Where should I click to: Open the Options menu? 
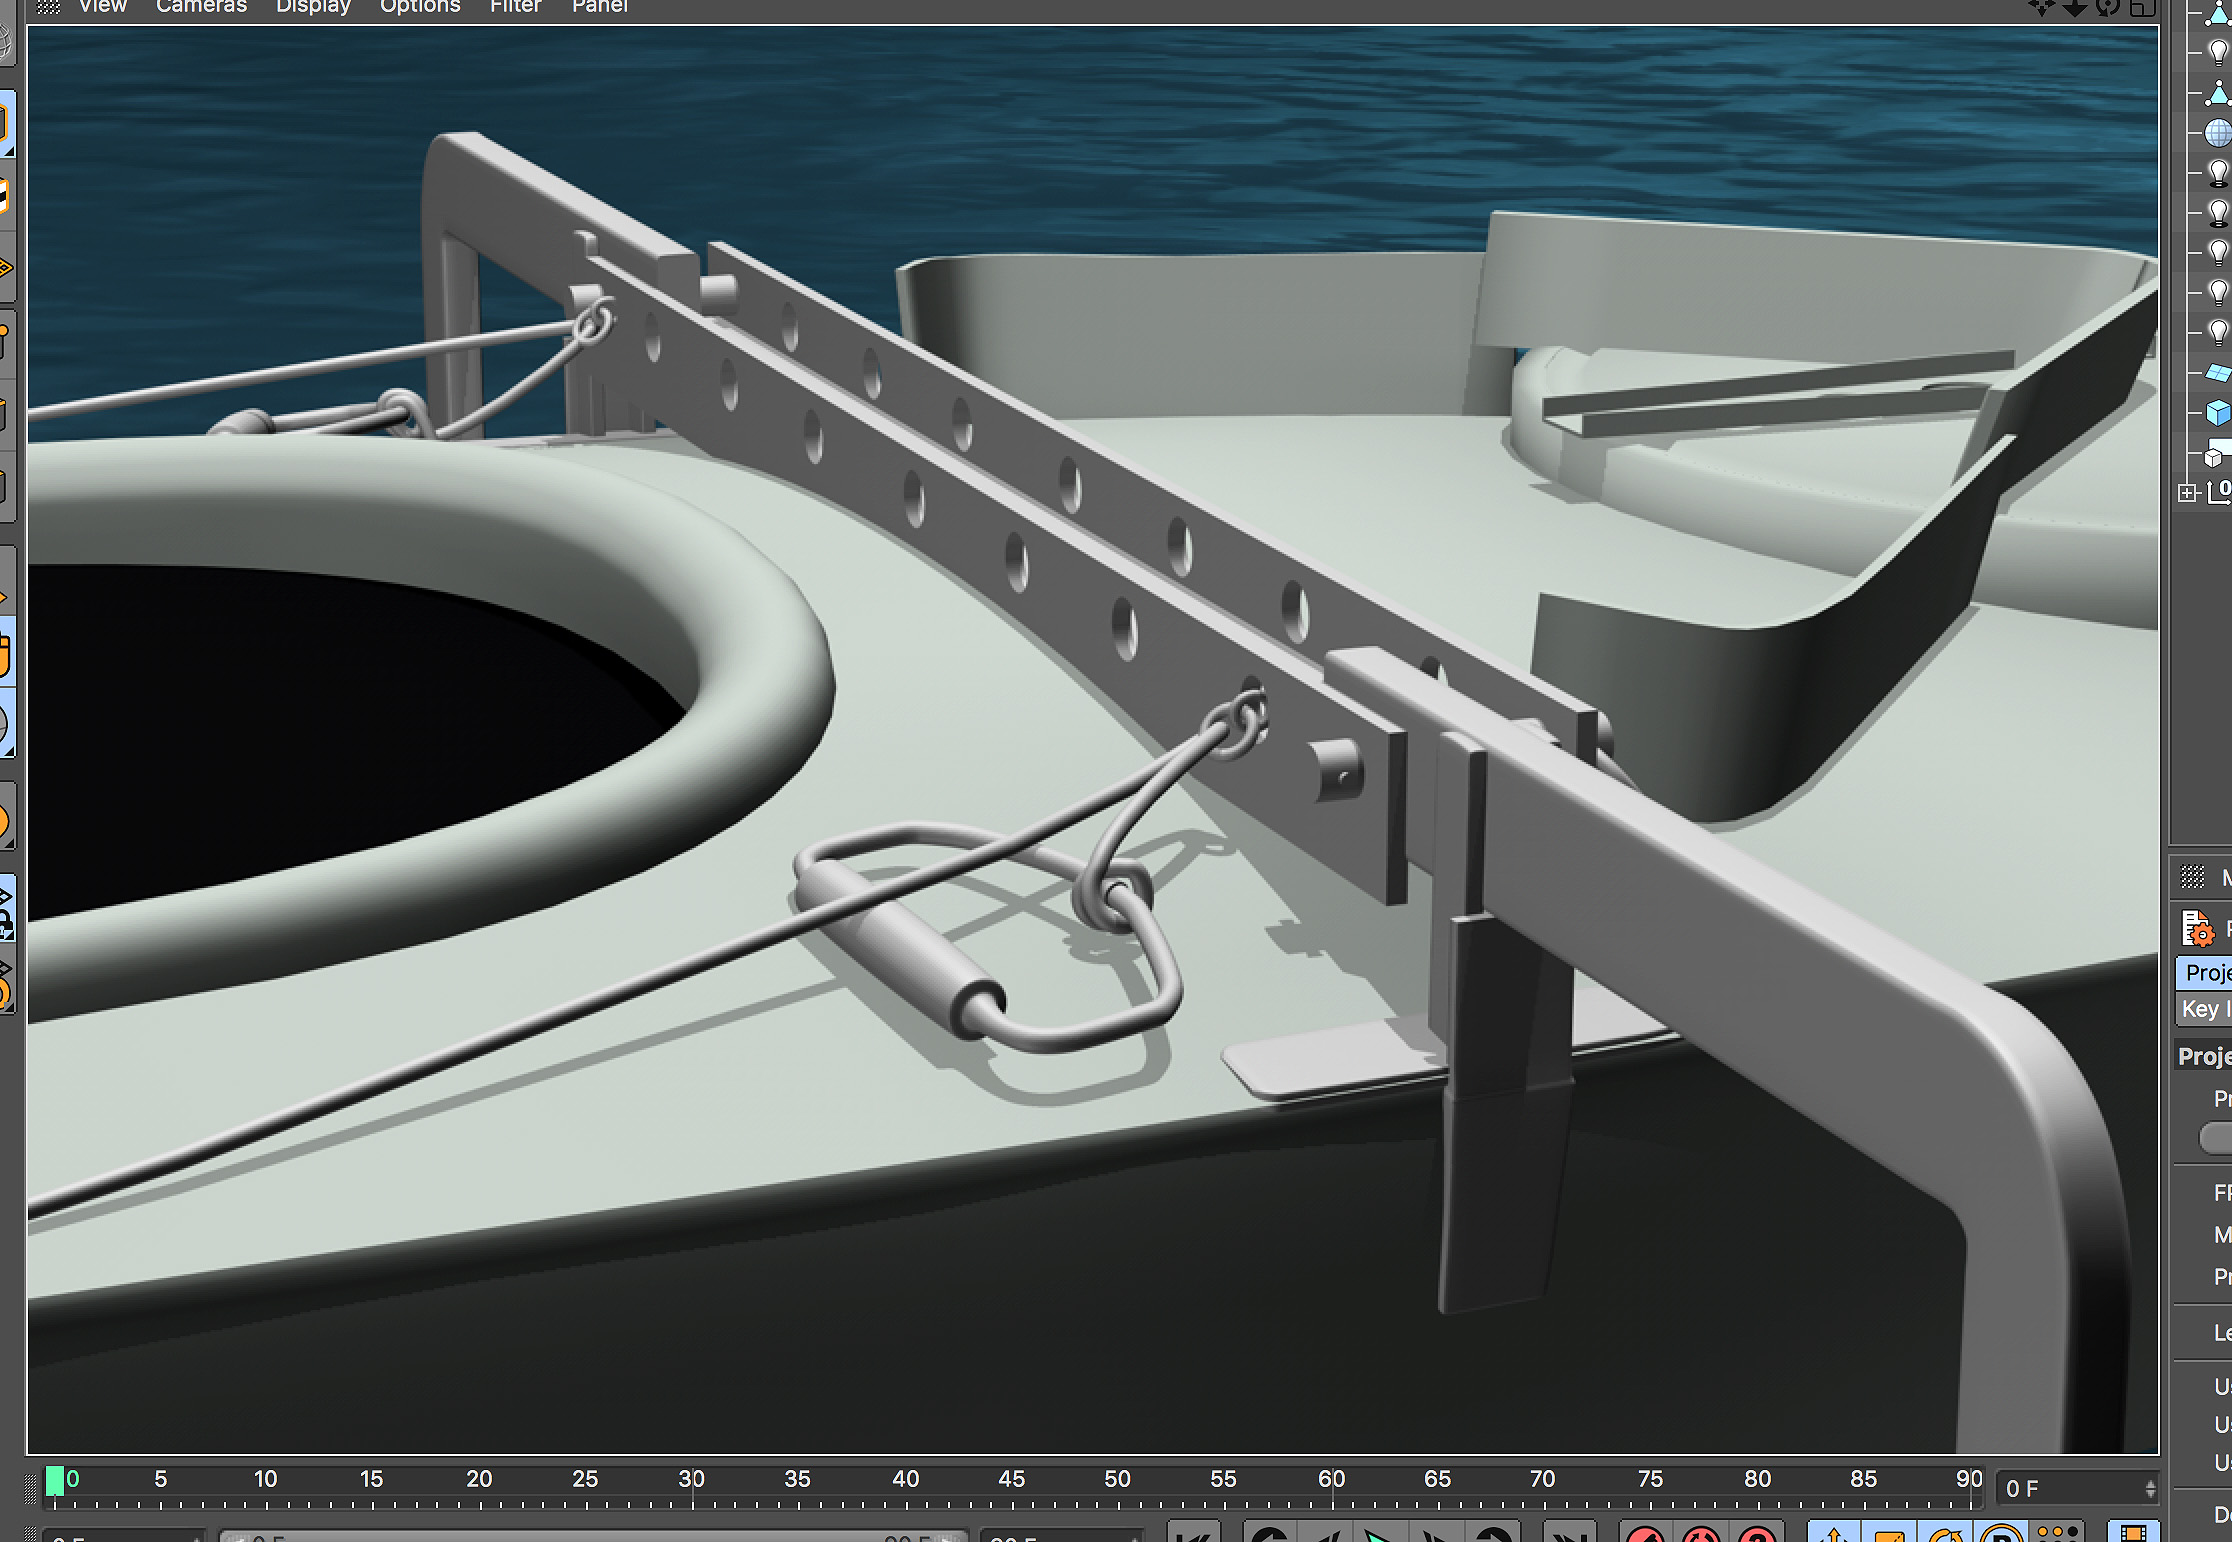tap(420, 6)
